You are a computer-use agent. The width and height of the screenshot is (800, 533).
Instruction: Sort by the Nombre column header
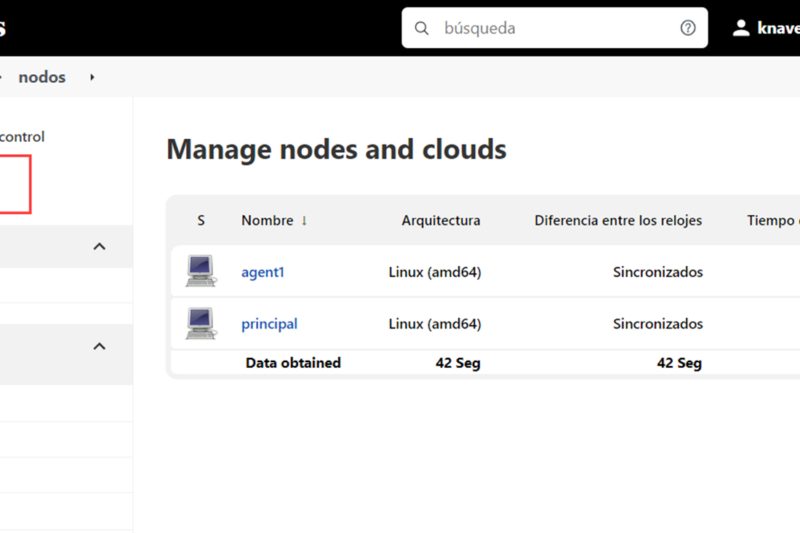click(267, 220)
